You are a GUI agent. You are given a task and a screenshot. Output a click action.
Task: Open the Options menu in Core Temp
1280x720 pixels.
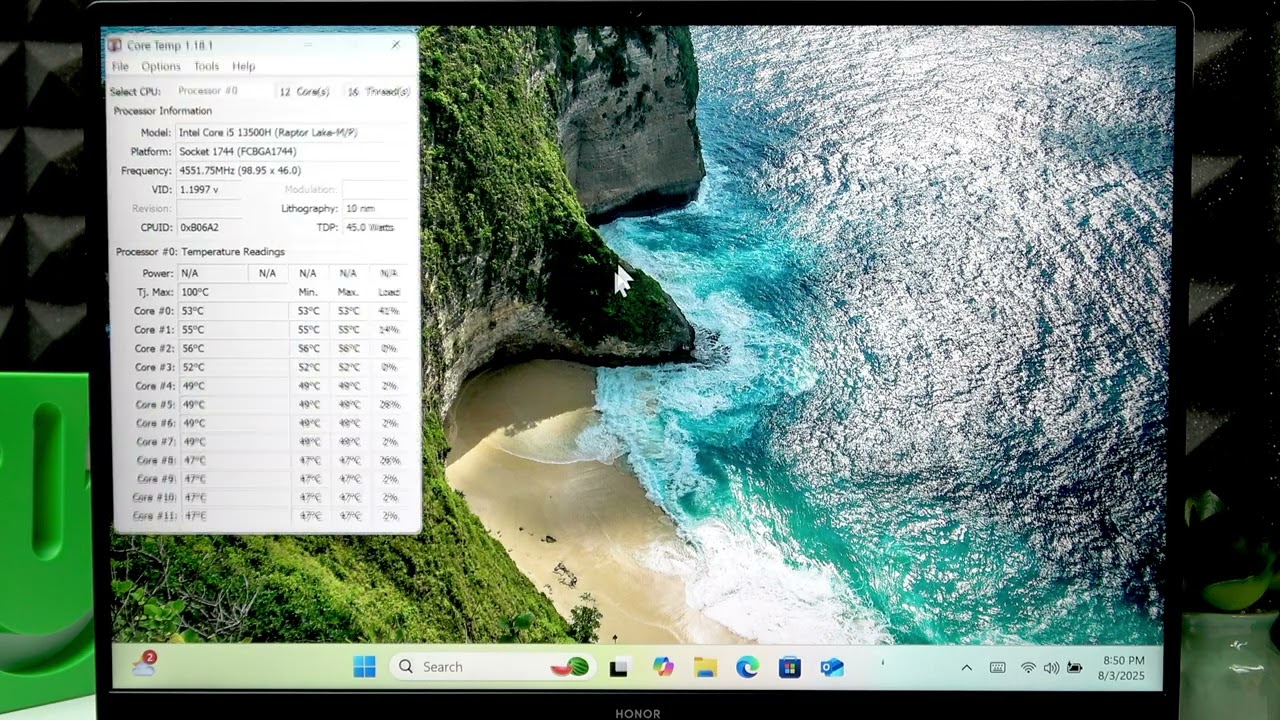(x=161, y=66)
